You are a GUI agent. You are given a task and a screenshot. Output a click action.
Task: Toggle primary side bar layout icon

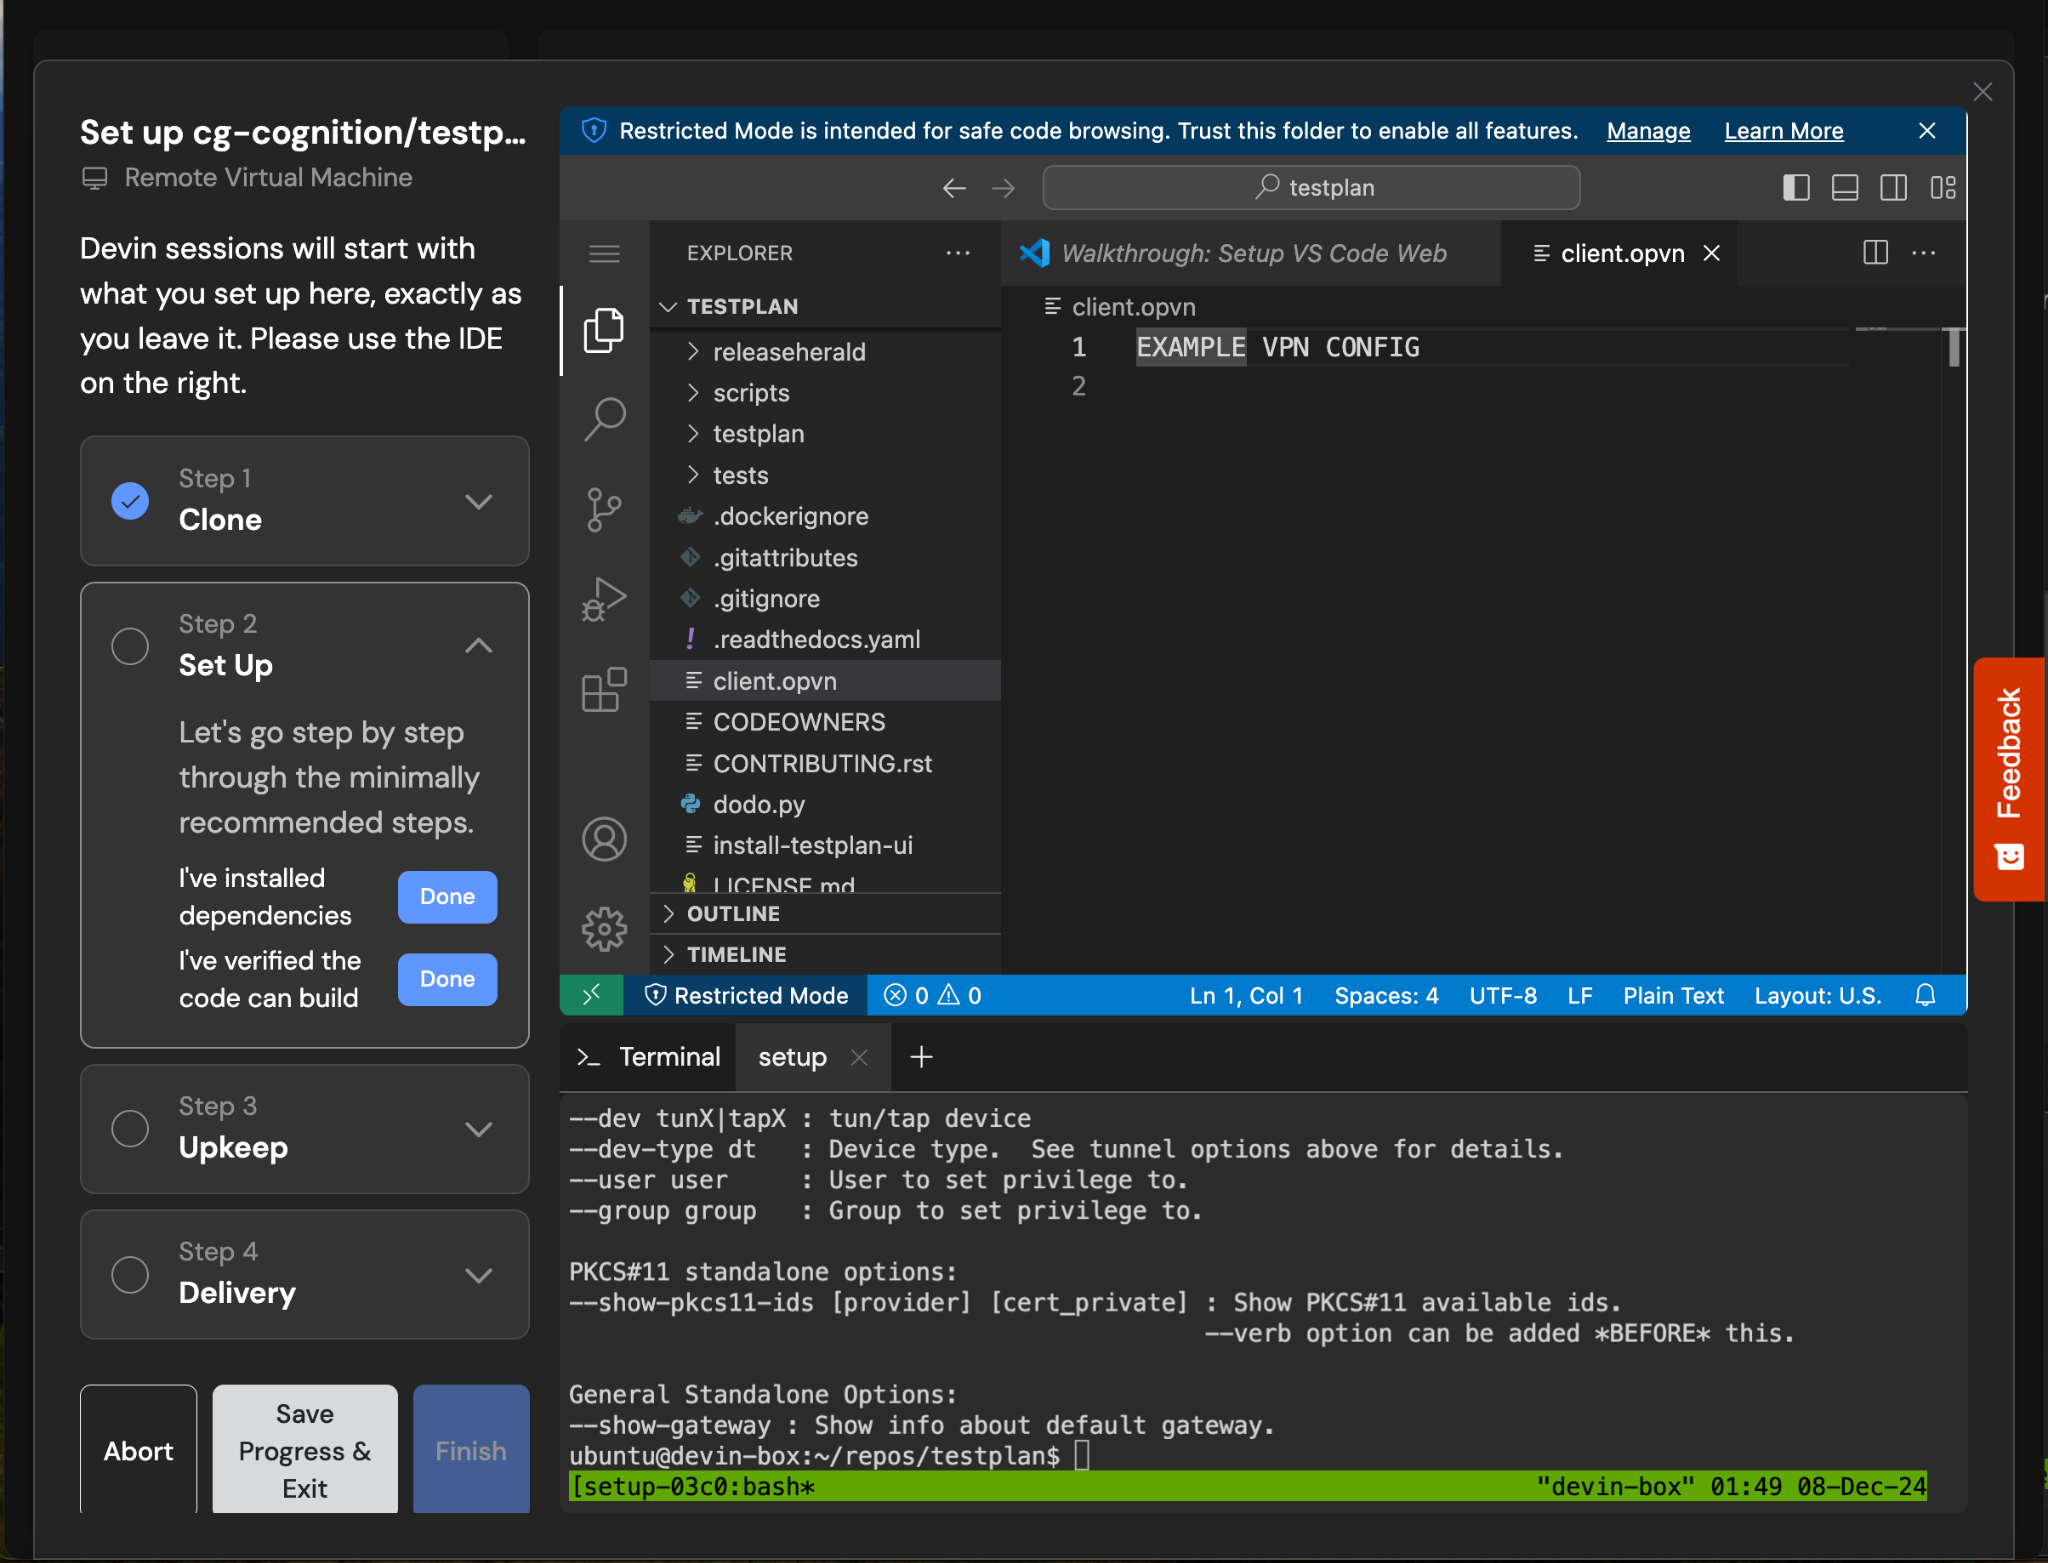[1796, 188]
